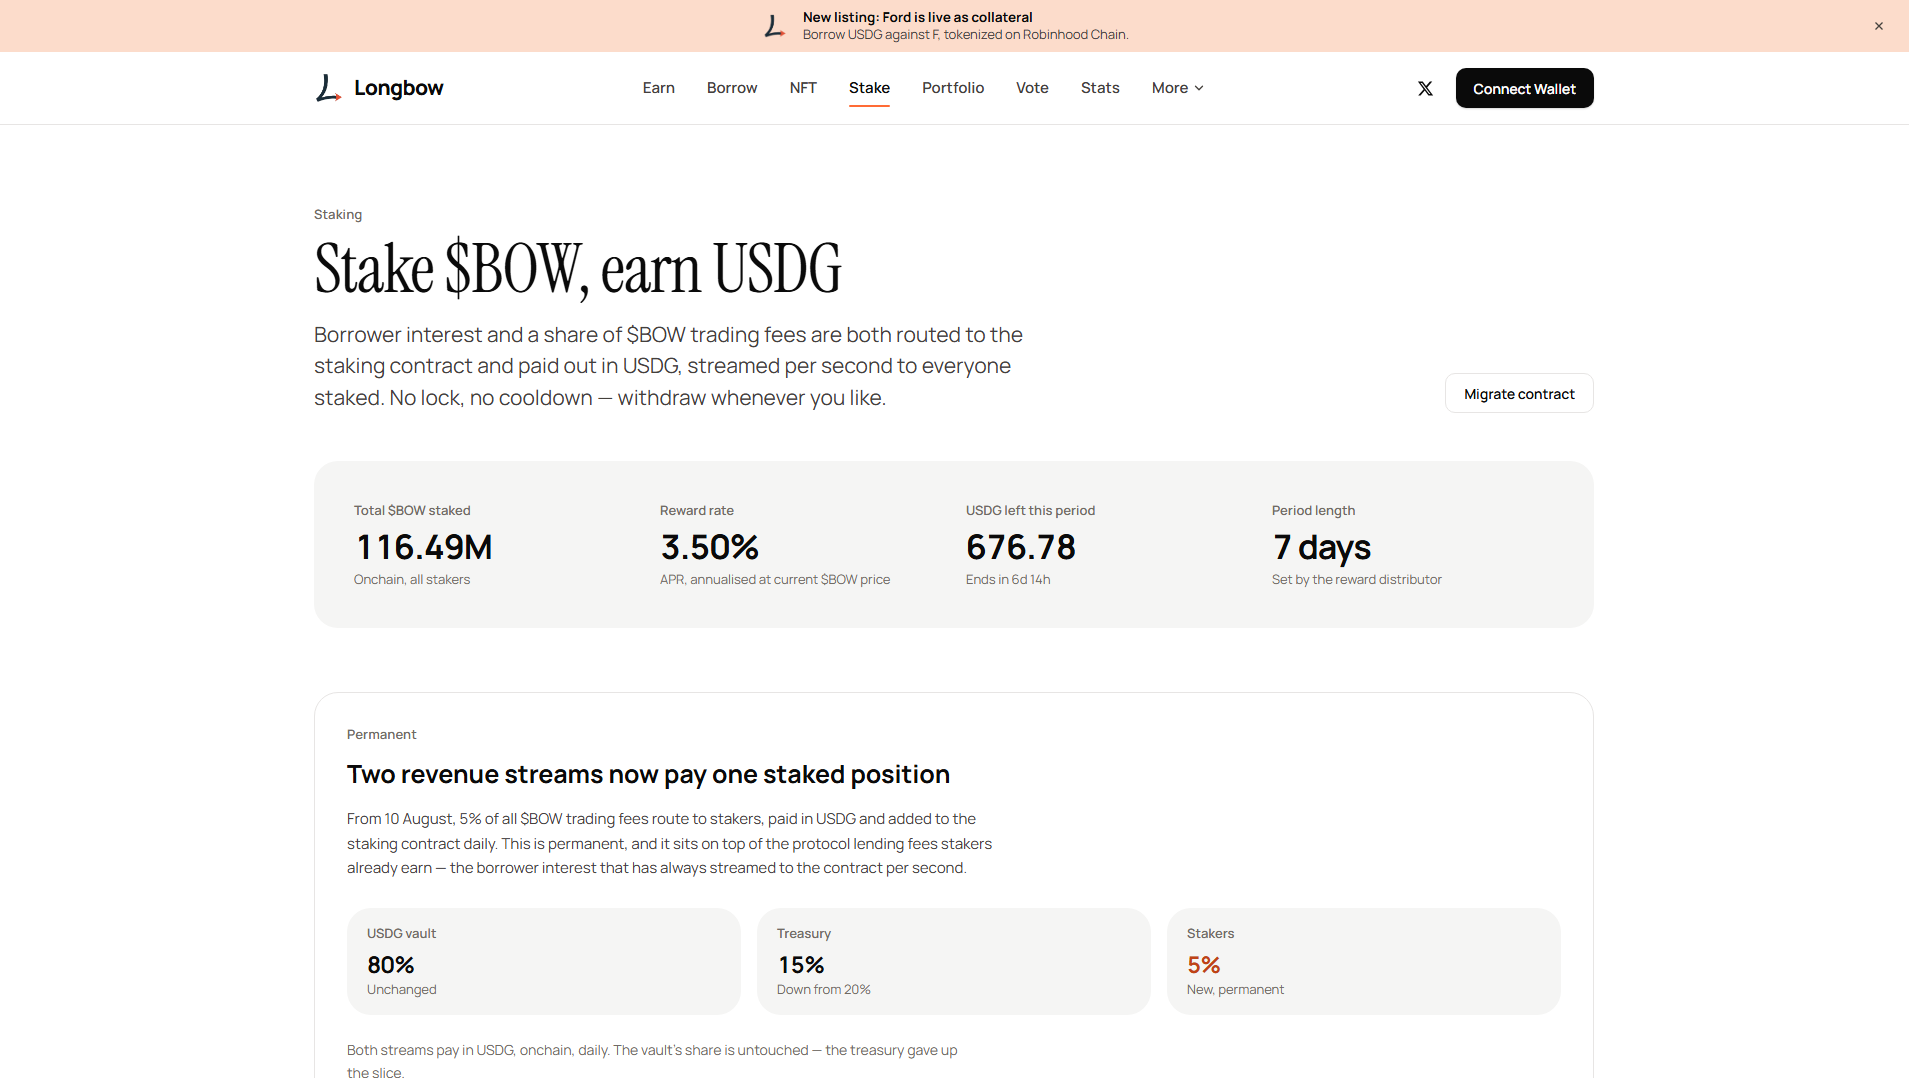This screenshot has width=1909, height=1078.
Task: Click the 'Stake $BOW, earn USDG' heading
Action: coord(578,269)
